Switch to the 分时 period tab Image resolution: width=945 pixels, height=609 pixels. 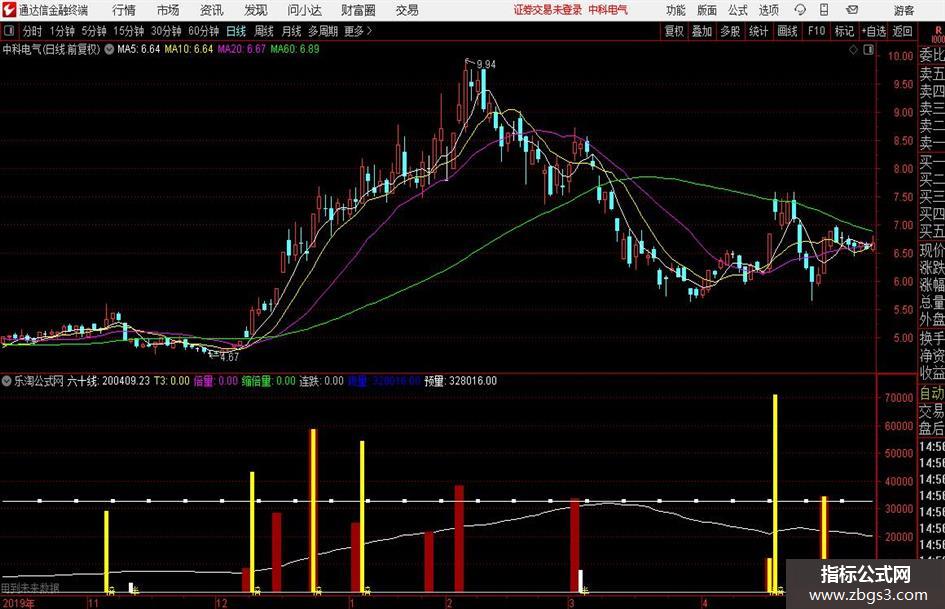(x=32, y=31)
